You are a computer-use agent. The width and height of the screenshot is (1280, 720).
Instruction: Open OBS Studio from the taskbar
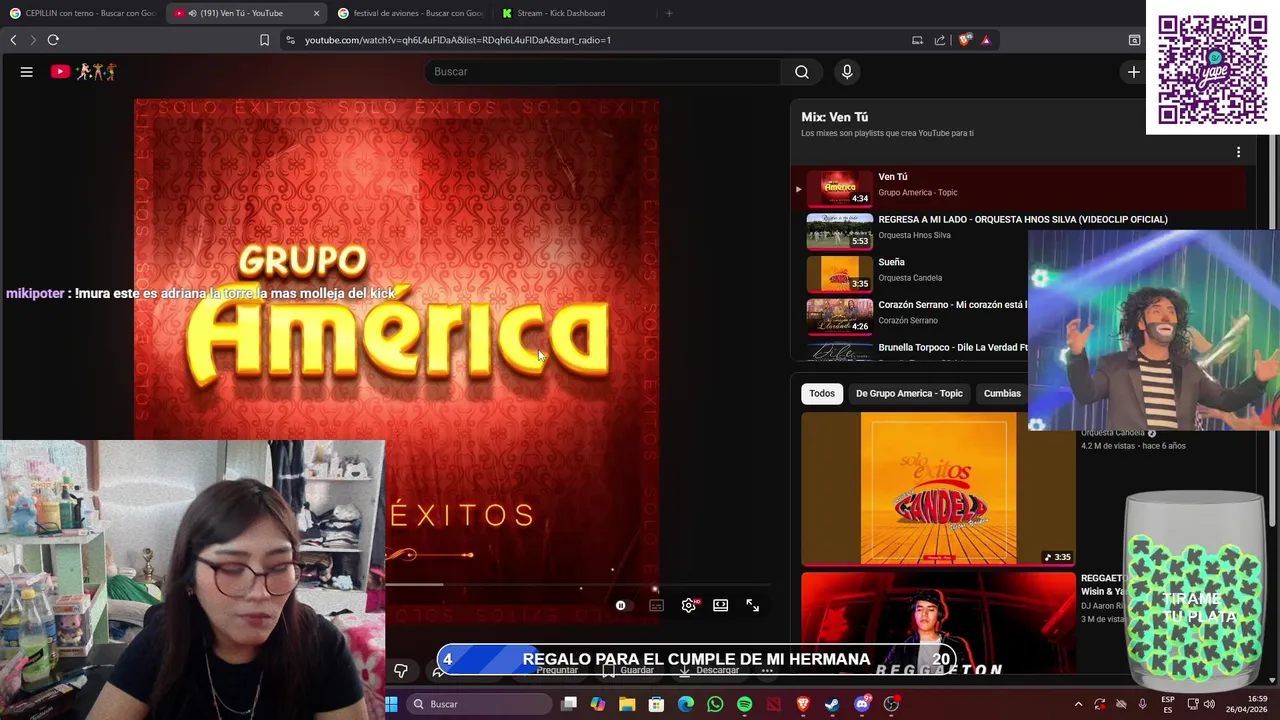coord(891,704)
